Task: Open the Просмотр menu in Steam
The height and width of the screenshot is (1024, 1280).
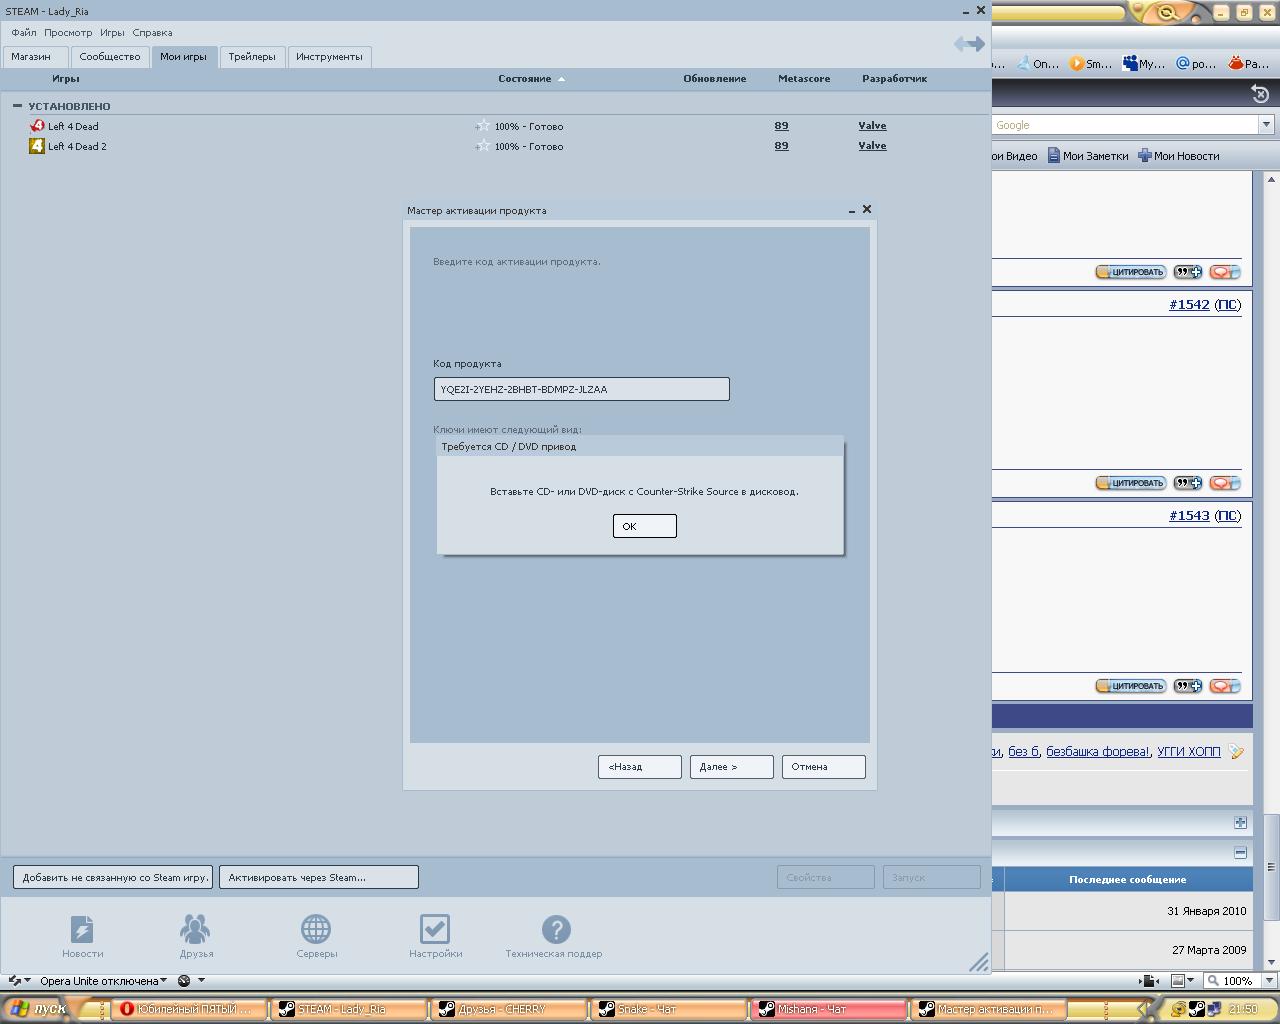Action: 68,33
